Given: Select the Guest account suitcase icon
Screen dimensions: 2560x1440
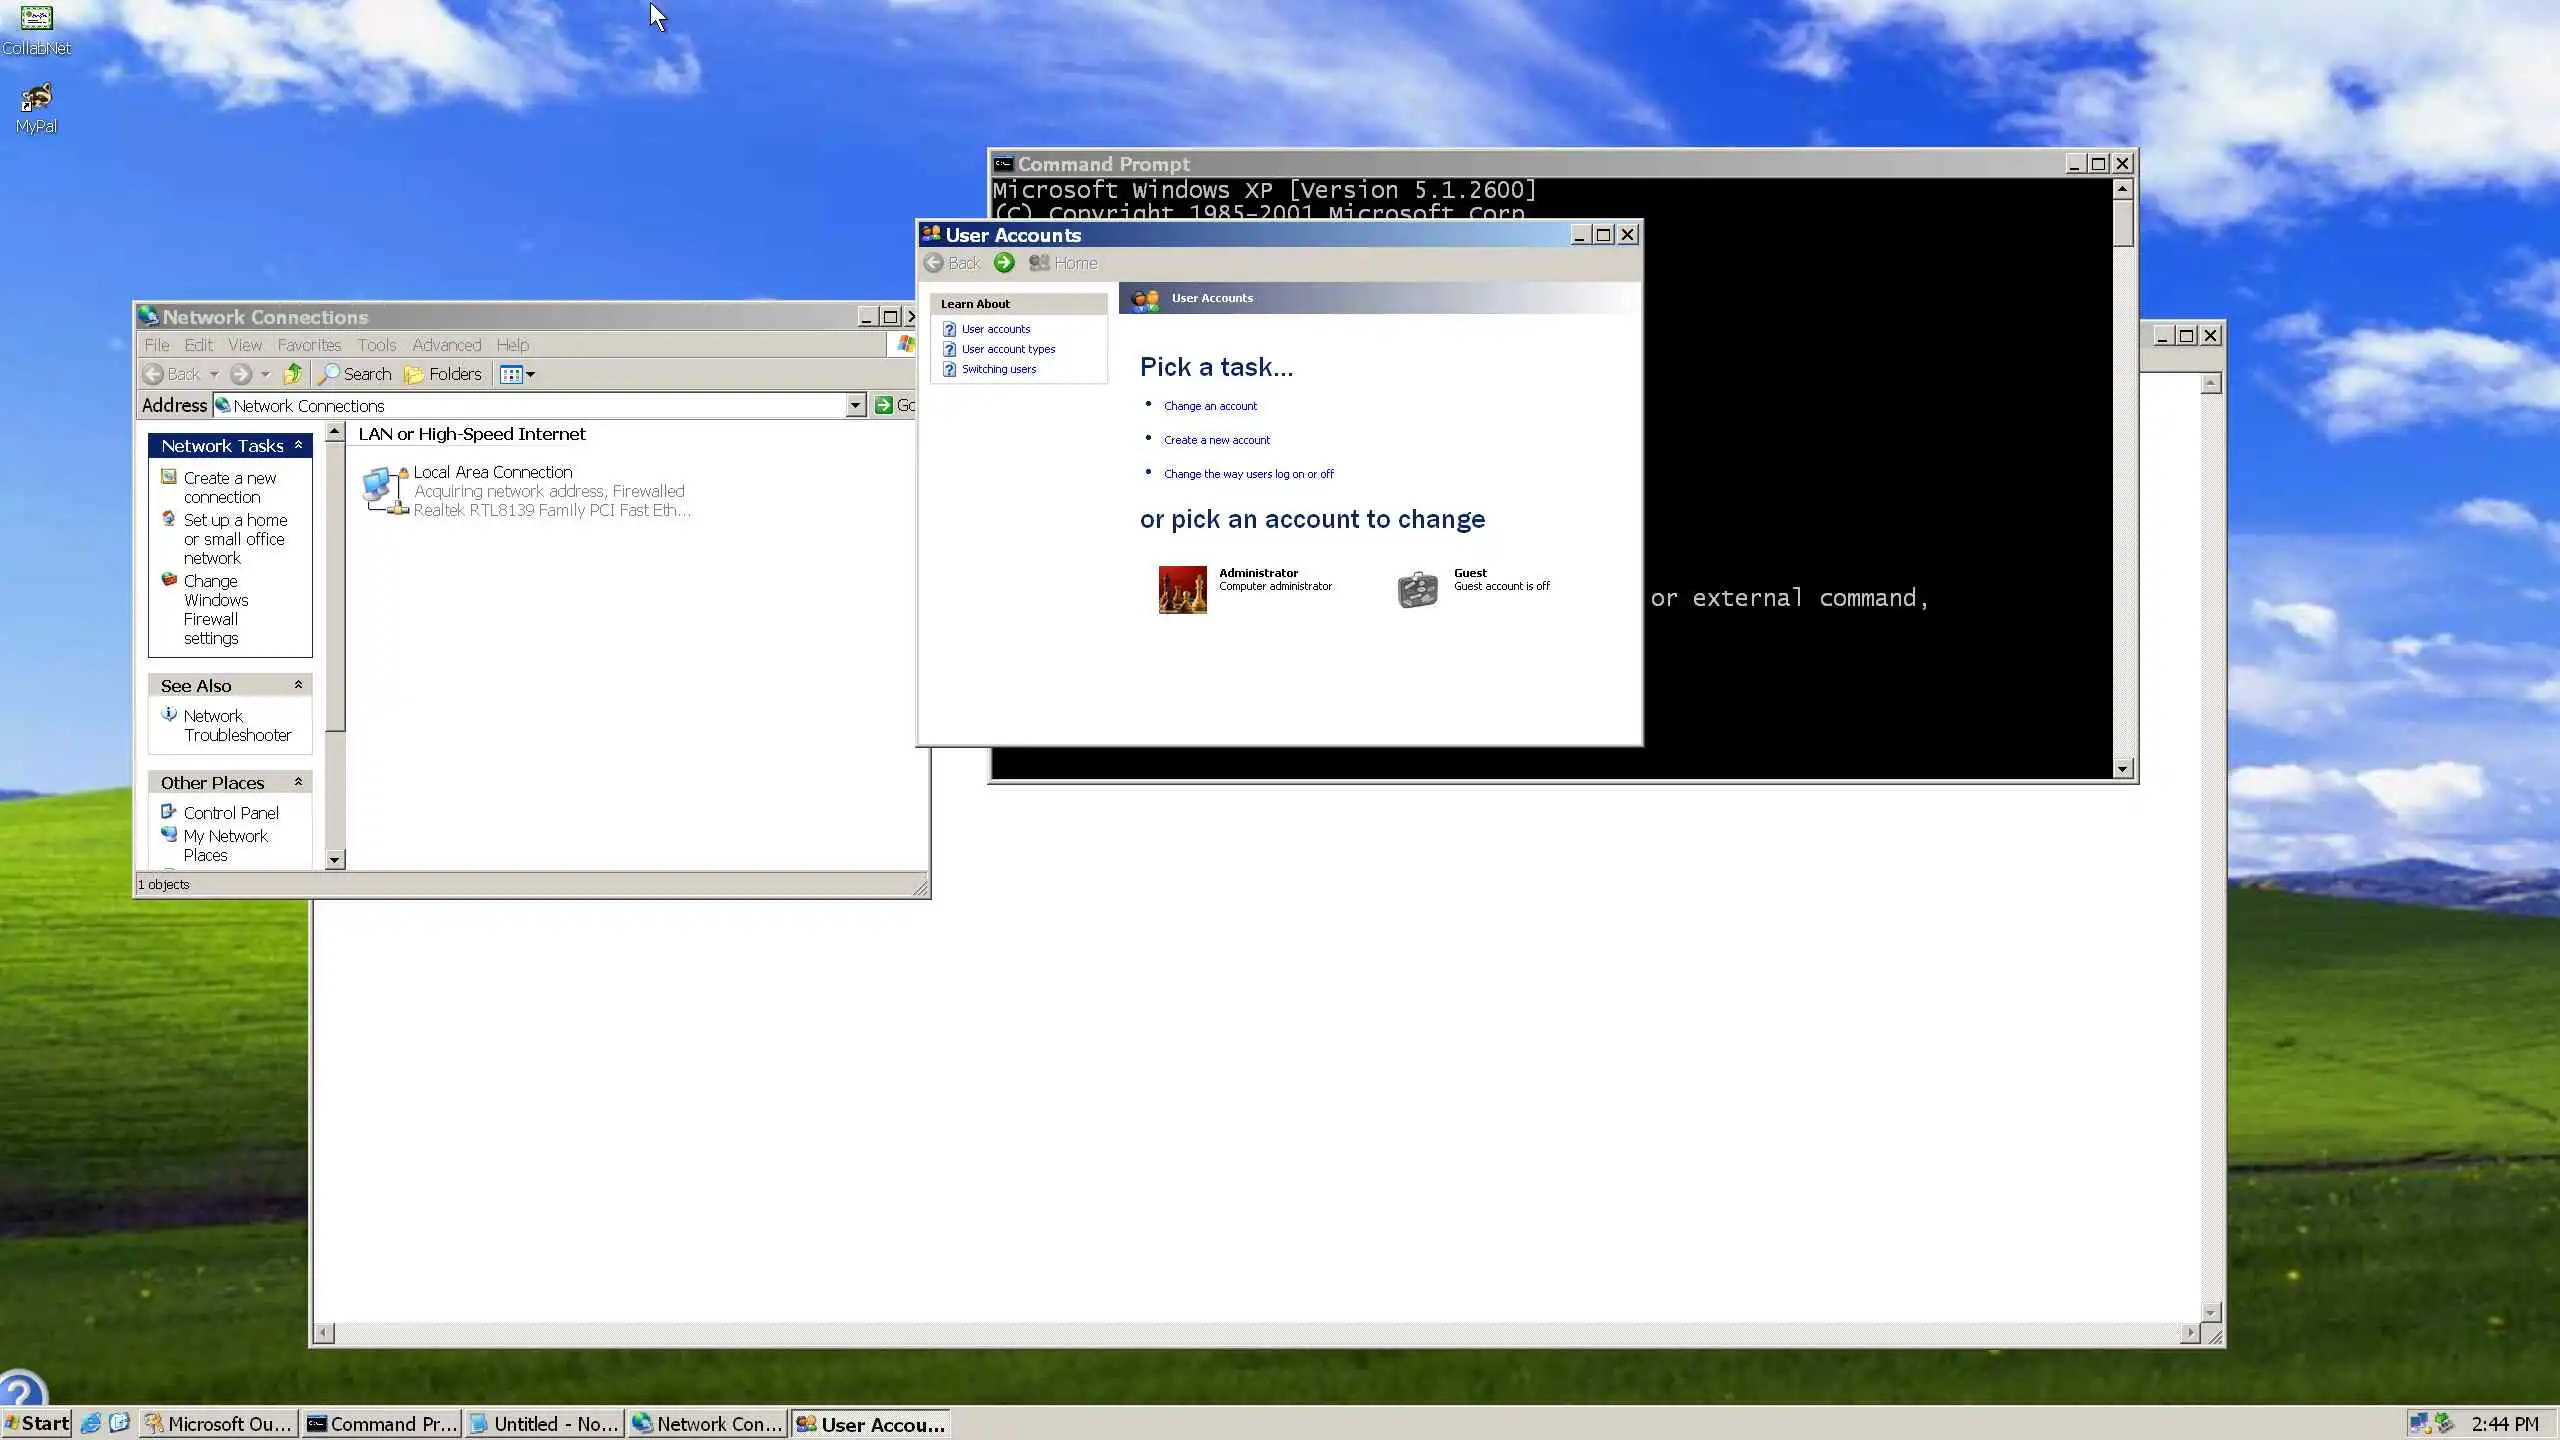Looking at the screenshot, I should click(1417, 589).
